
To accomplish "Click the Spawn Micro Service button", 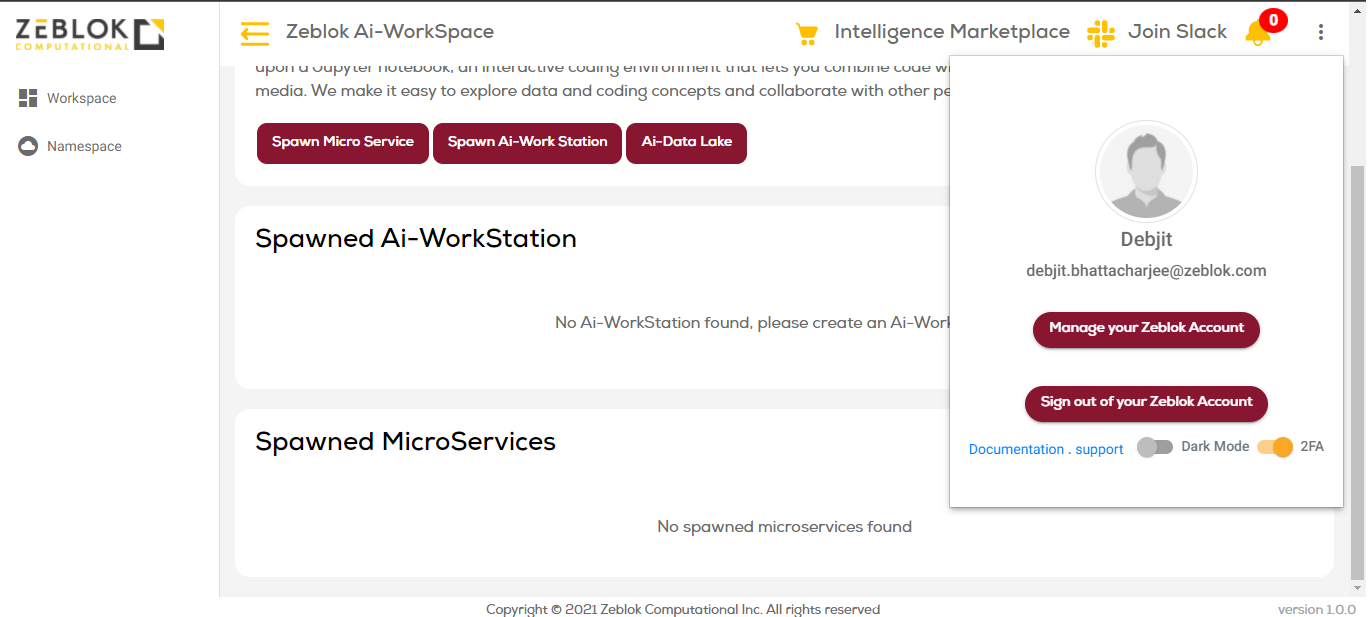I will (343, 142).
